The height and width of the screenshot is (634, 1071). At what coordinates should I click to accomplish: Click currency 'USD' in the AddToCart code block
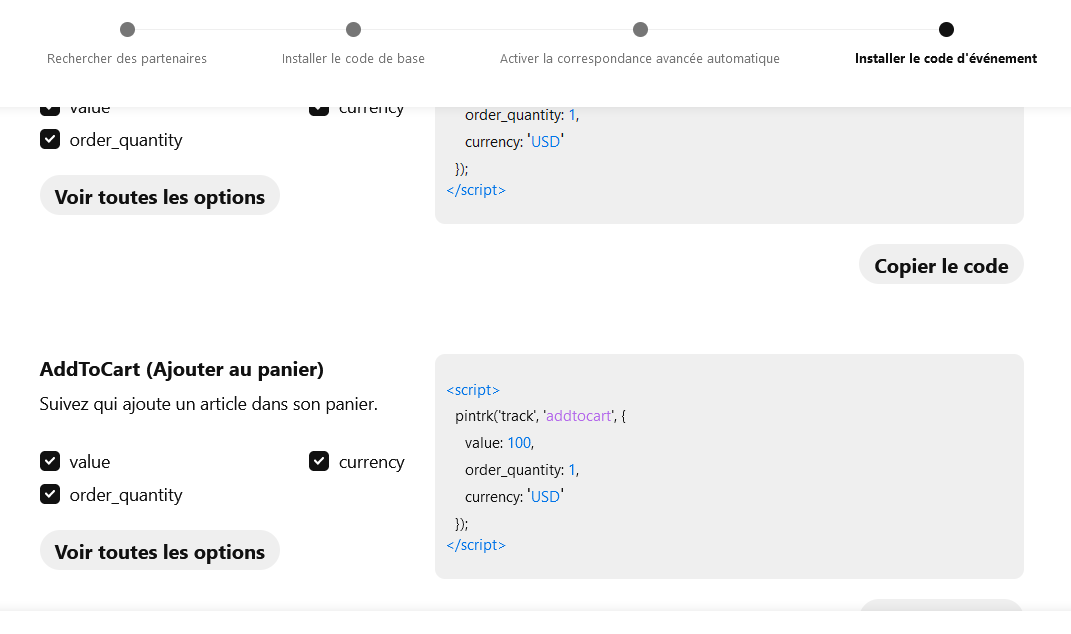coord(514,497)
